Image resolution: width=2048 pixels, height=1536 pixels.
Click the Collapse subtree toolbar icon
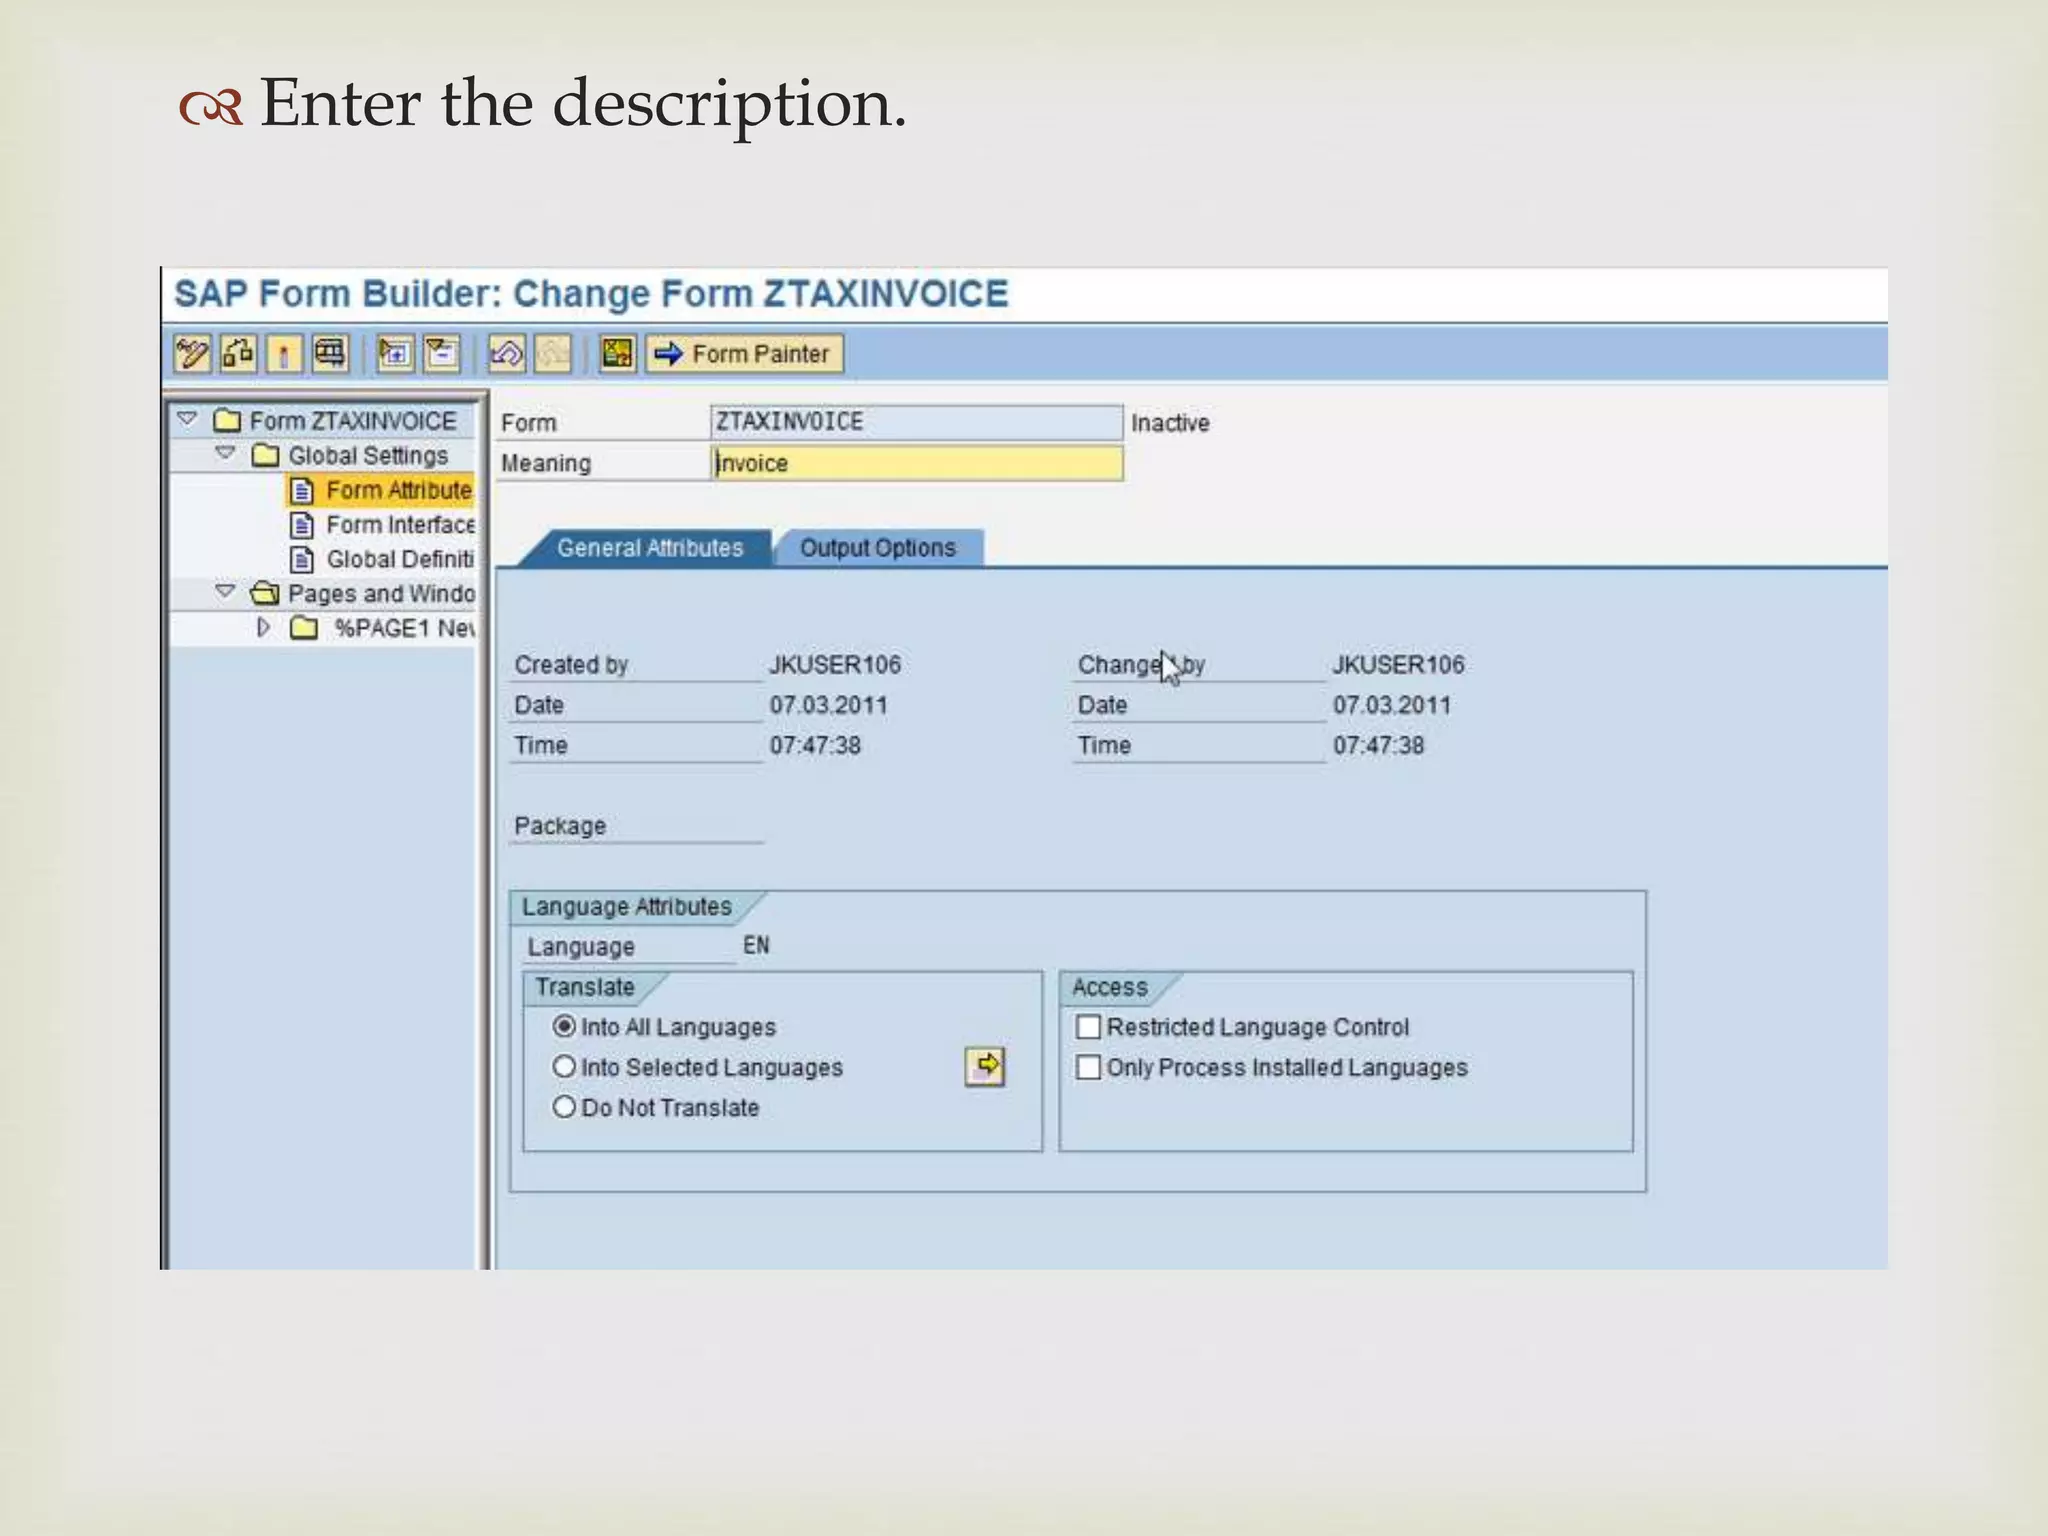441,354
